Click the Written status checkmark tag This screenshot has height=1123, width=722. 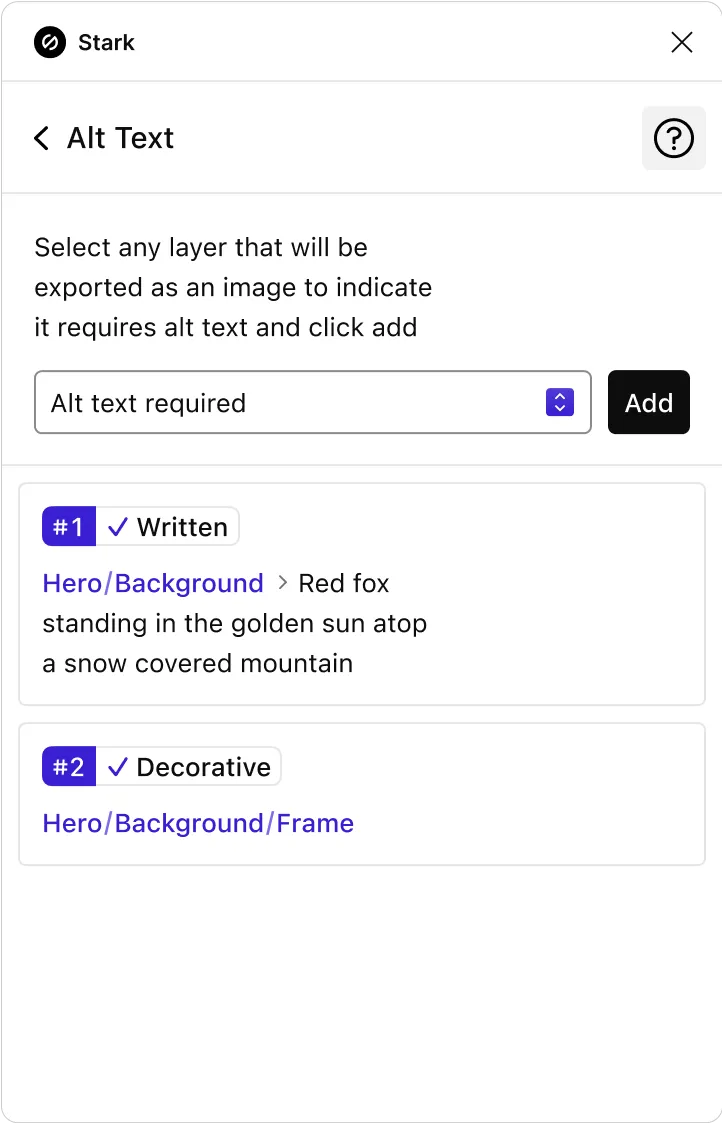168,526
